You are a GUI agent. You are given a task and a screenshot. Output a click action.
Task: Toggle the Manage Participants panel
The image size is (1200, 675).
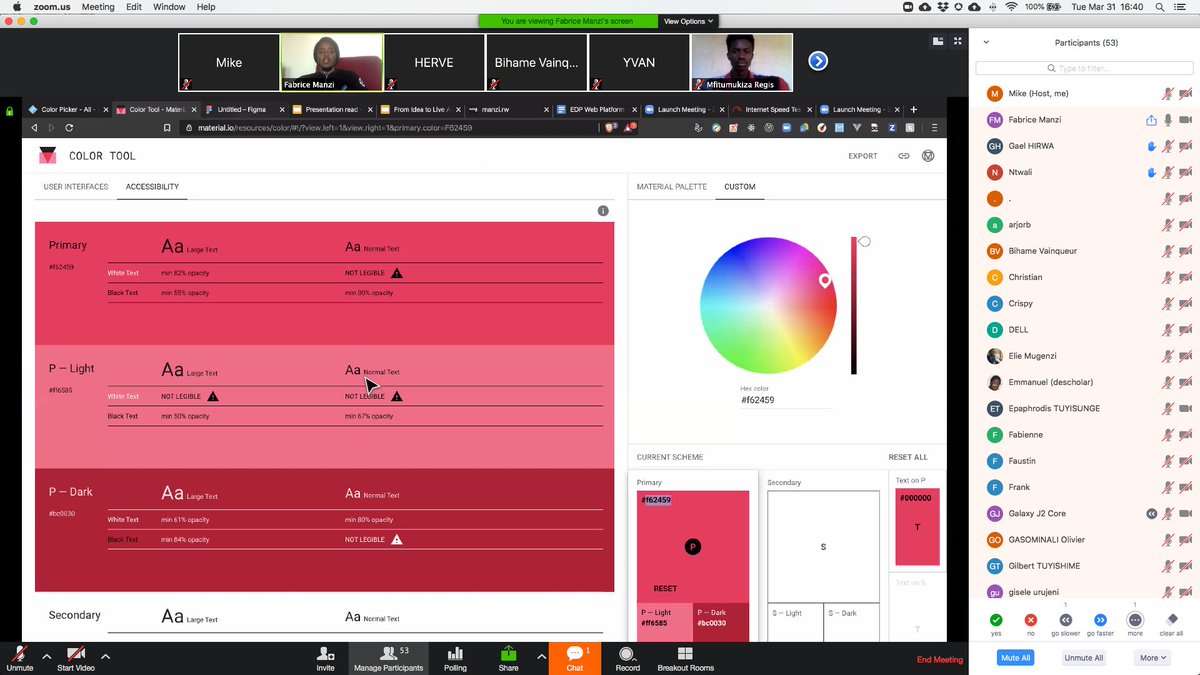click(388, 657)
